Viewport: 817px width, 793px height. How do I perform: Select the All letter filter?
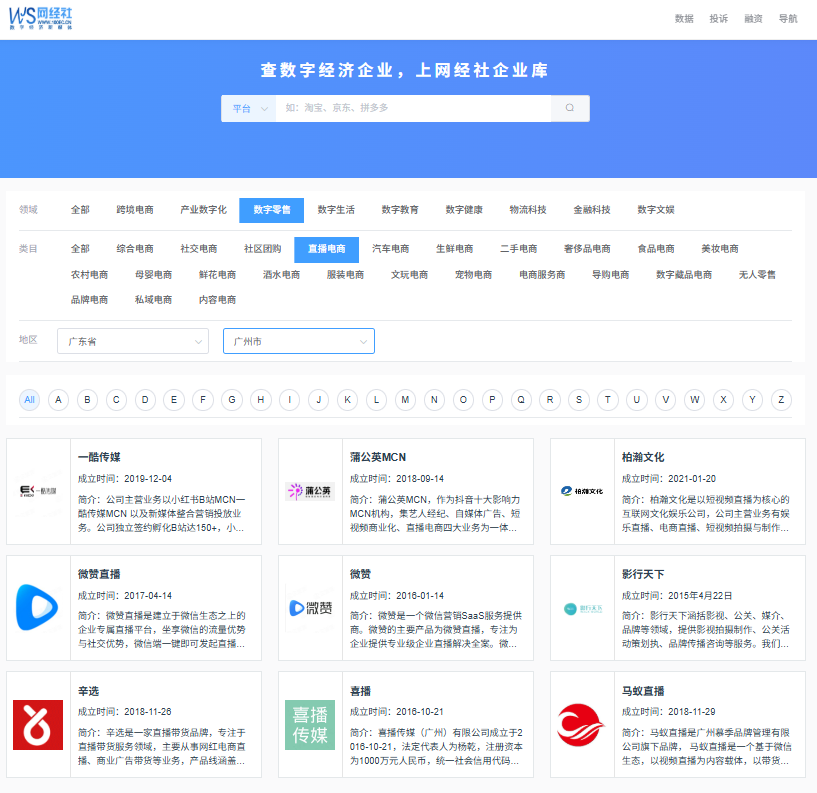click(x=30, y=400)
